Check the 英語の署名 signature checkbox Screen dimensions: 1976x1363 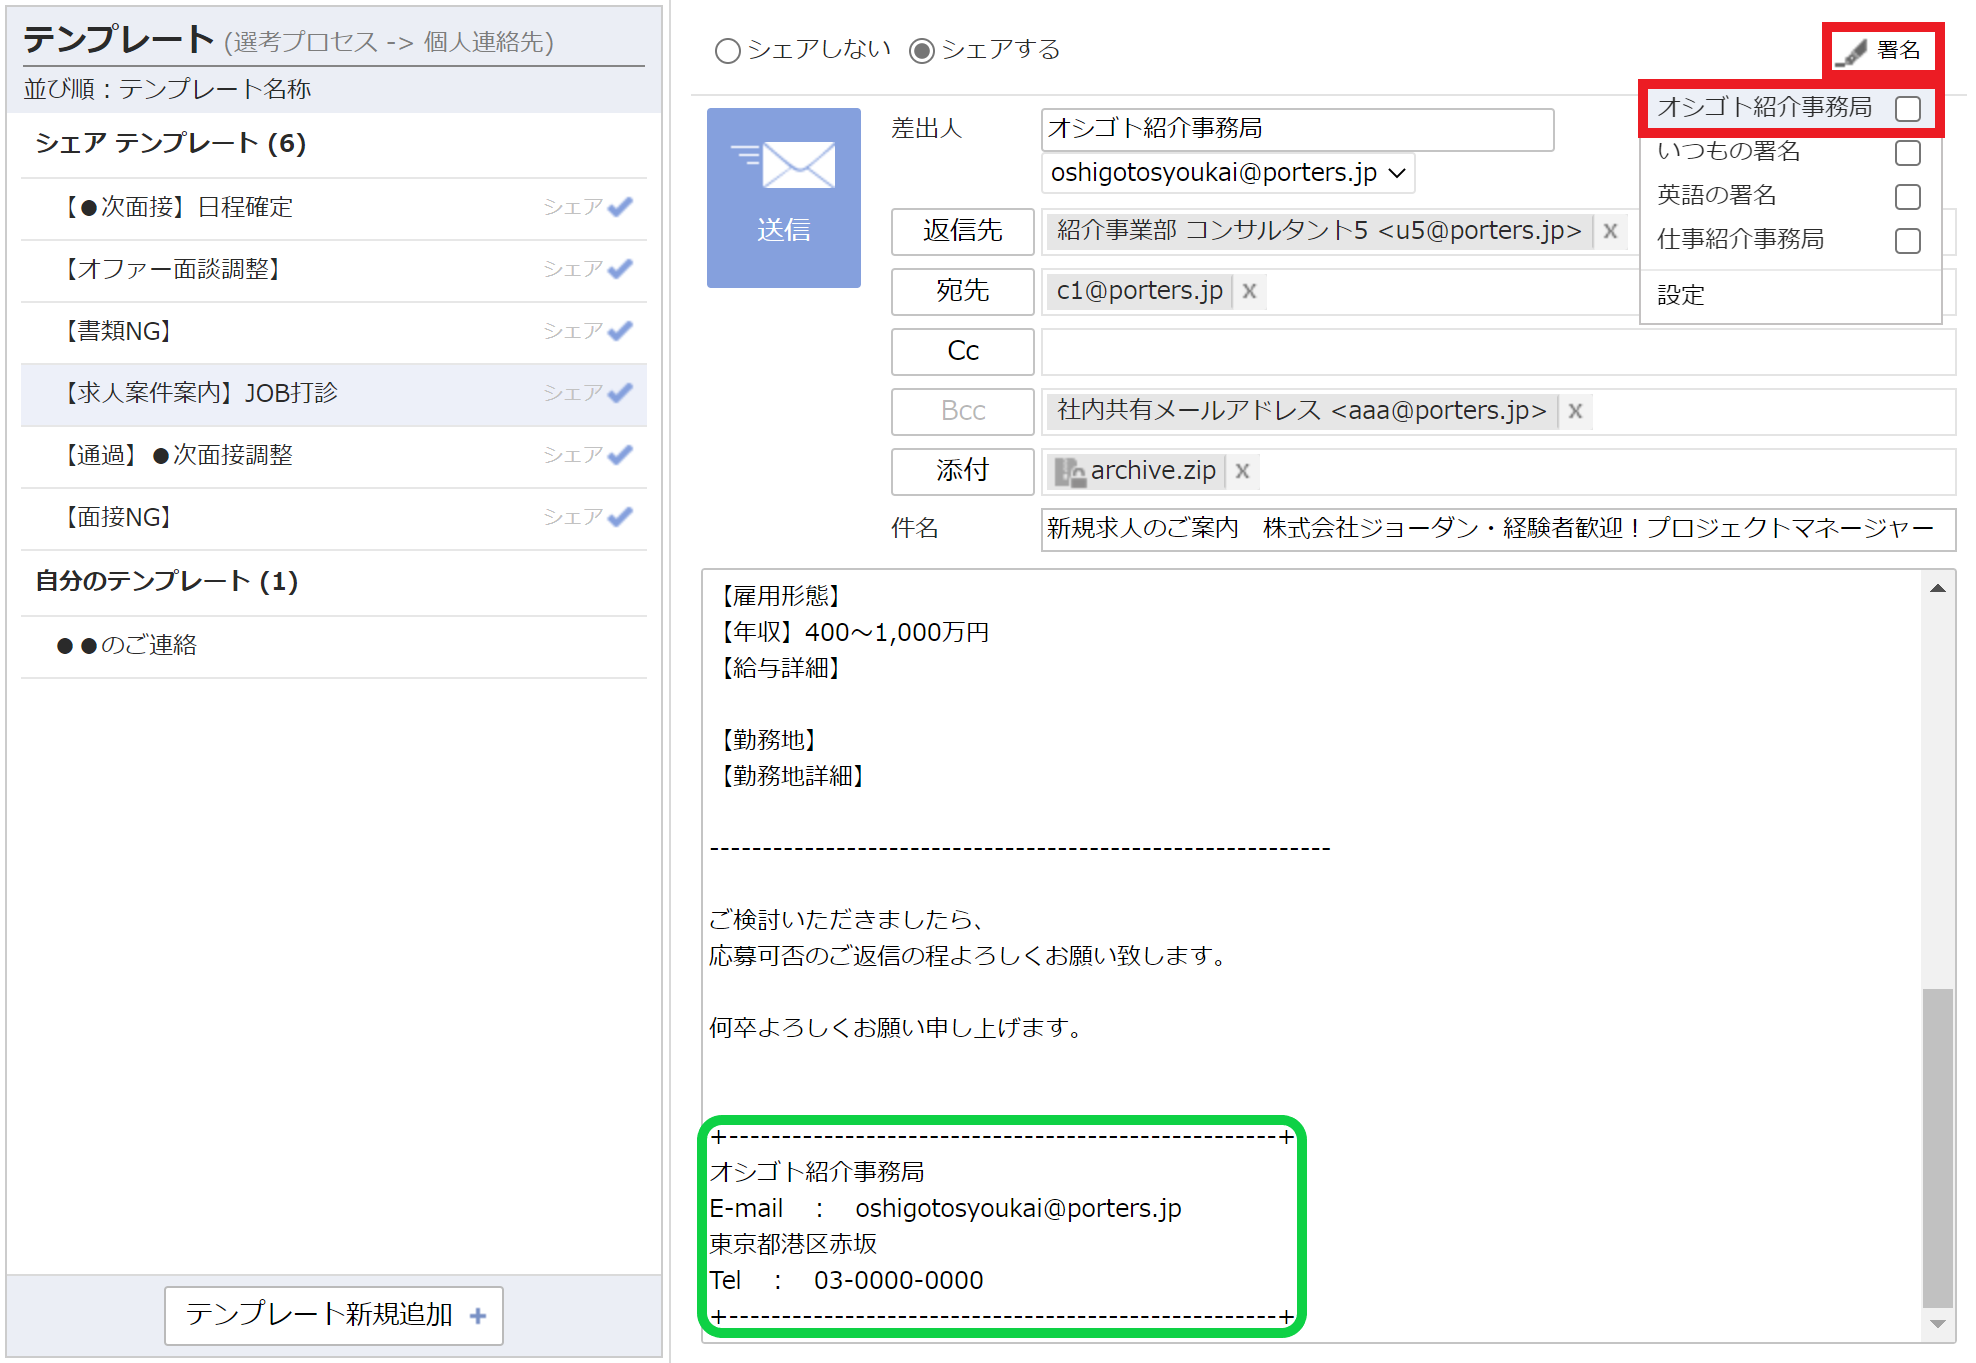[x=1907, y=197]
